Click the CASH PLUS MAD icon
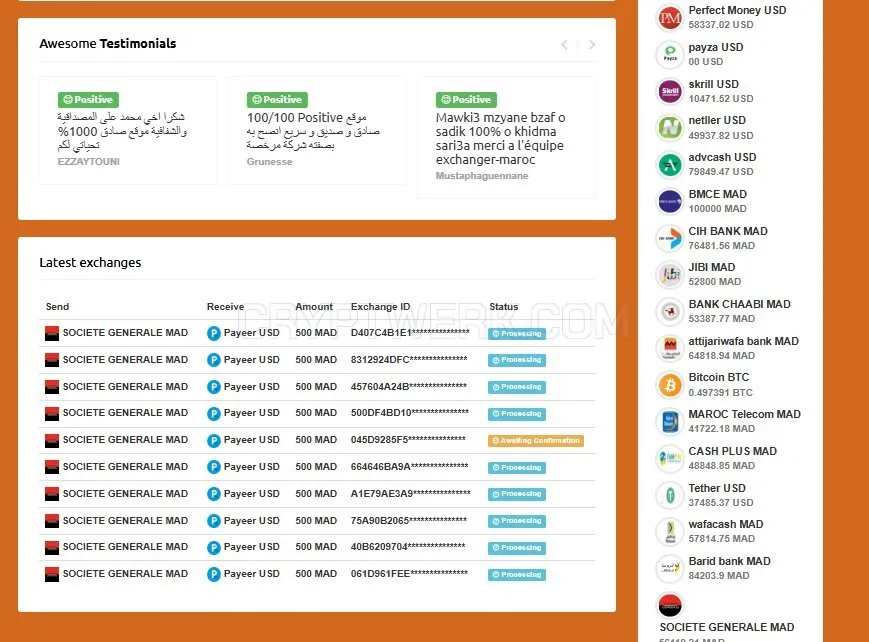 click(670, 458)
